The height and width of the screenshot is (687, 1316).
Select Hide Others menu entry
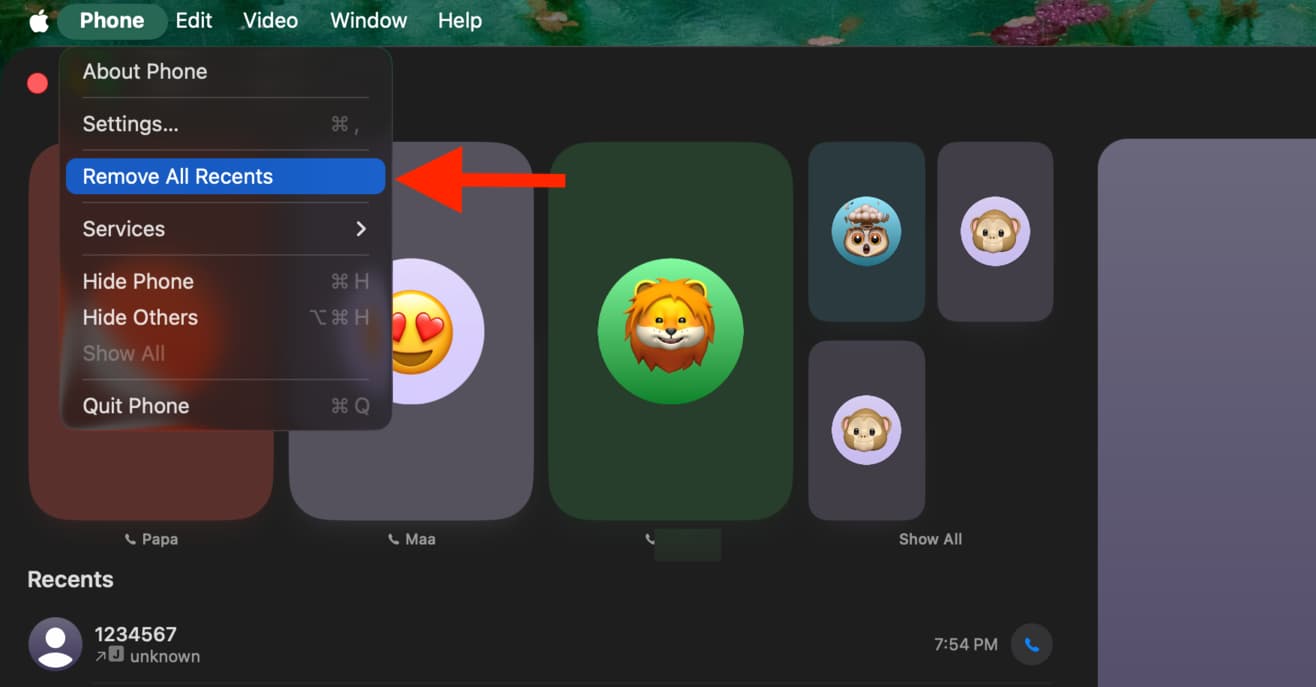click(x=225, y=317)
